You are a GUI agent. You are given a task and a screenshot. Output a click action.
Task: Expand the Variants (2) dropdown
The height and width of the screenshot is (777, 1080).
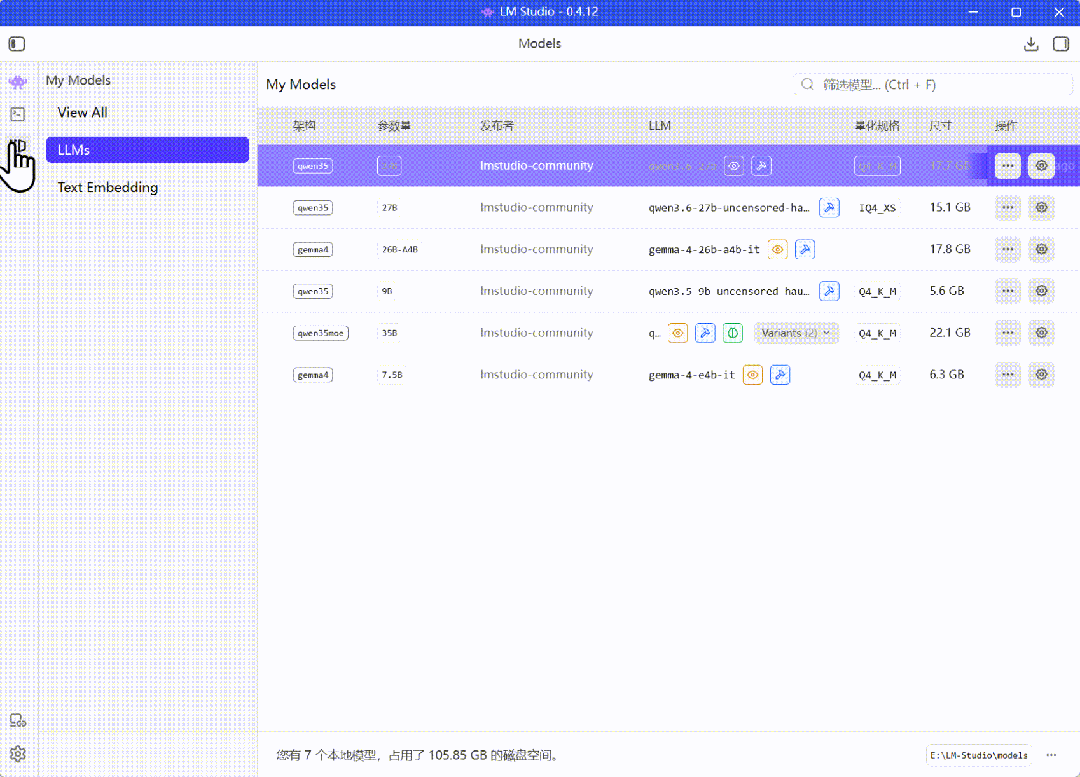pyautogui.click(x=796, y=333)
